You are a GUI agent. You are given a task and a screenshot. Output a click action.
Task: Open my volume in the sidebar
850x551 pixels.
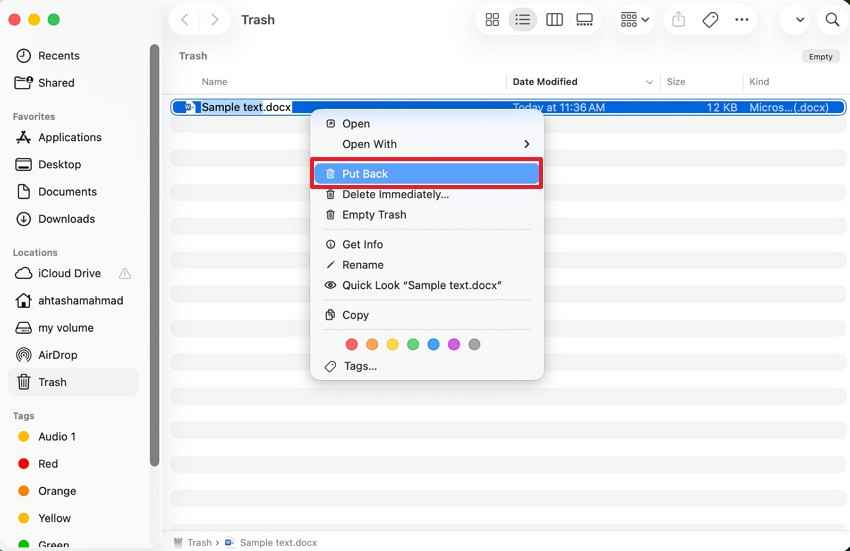click(x=73, y=328)
